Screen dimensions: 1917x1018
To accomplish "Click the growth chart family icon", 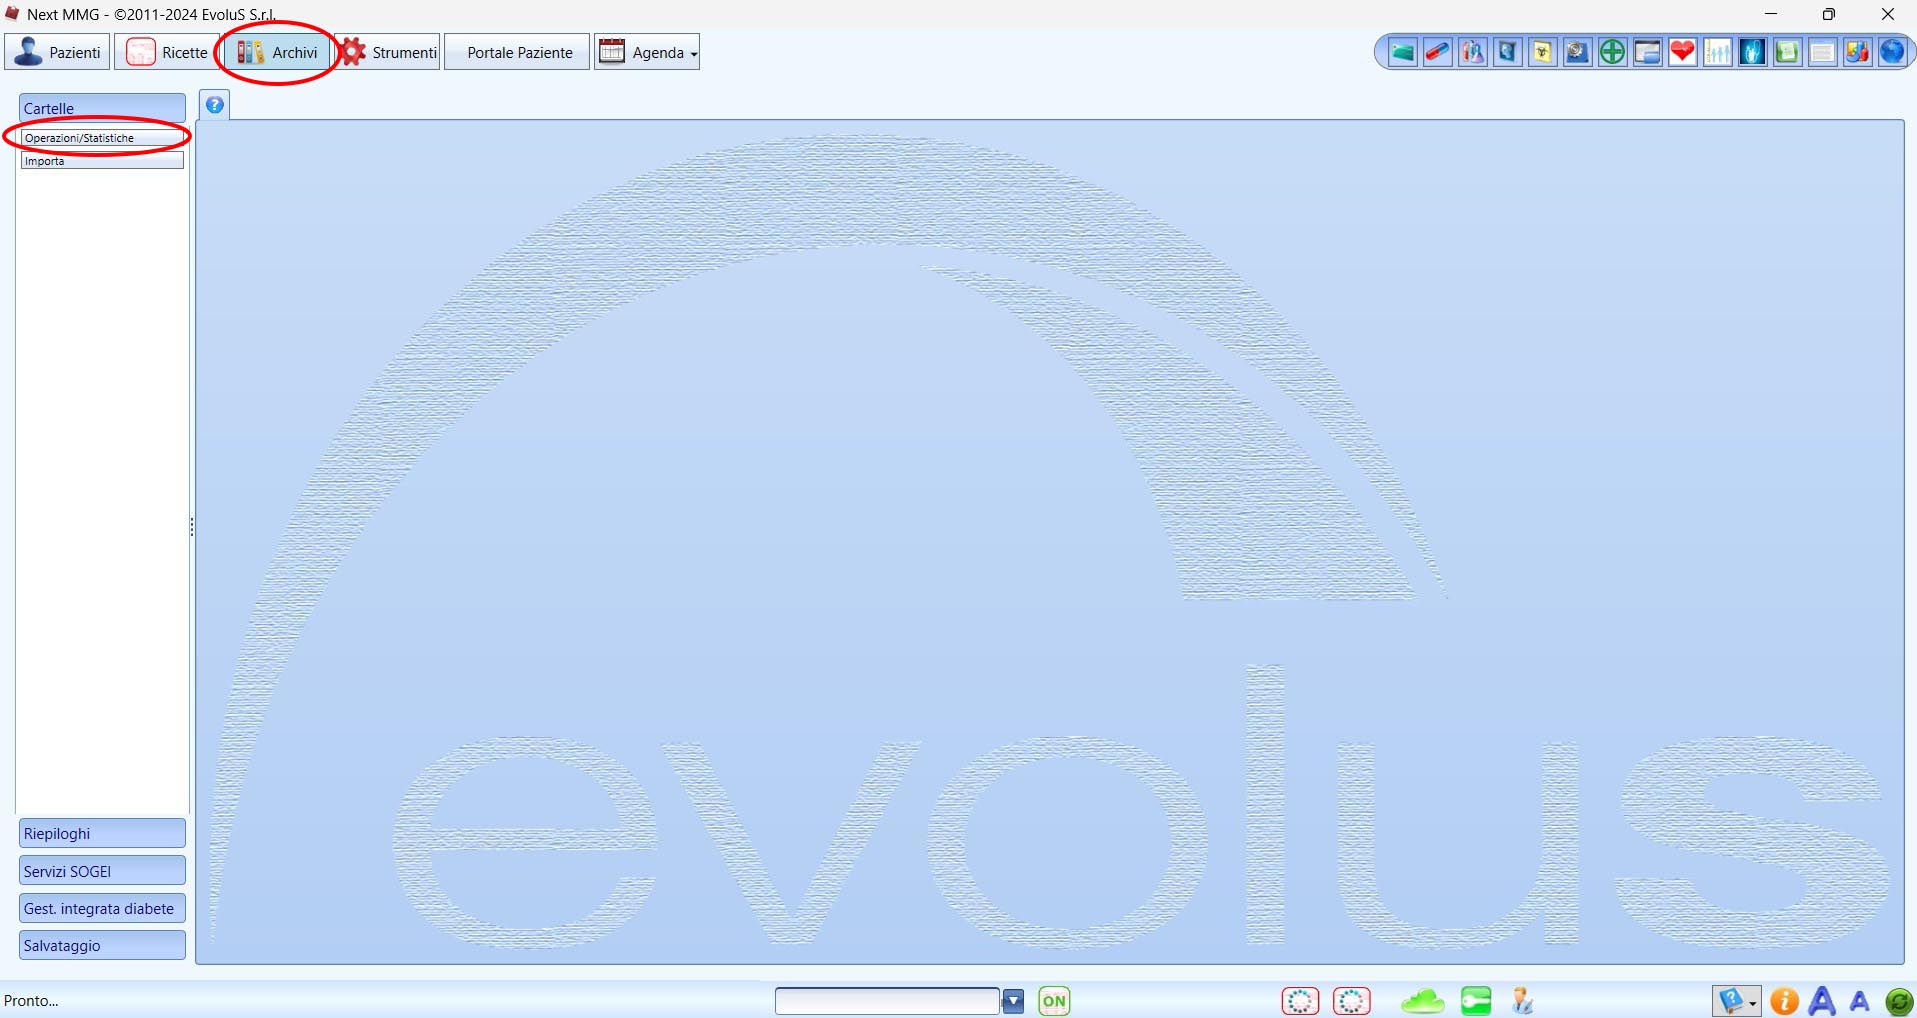I will click(1717, 52).
